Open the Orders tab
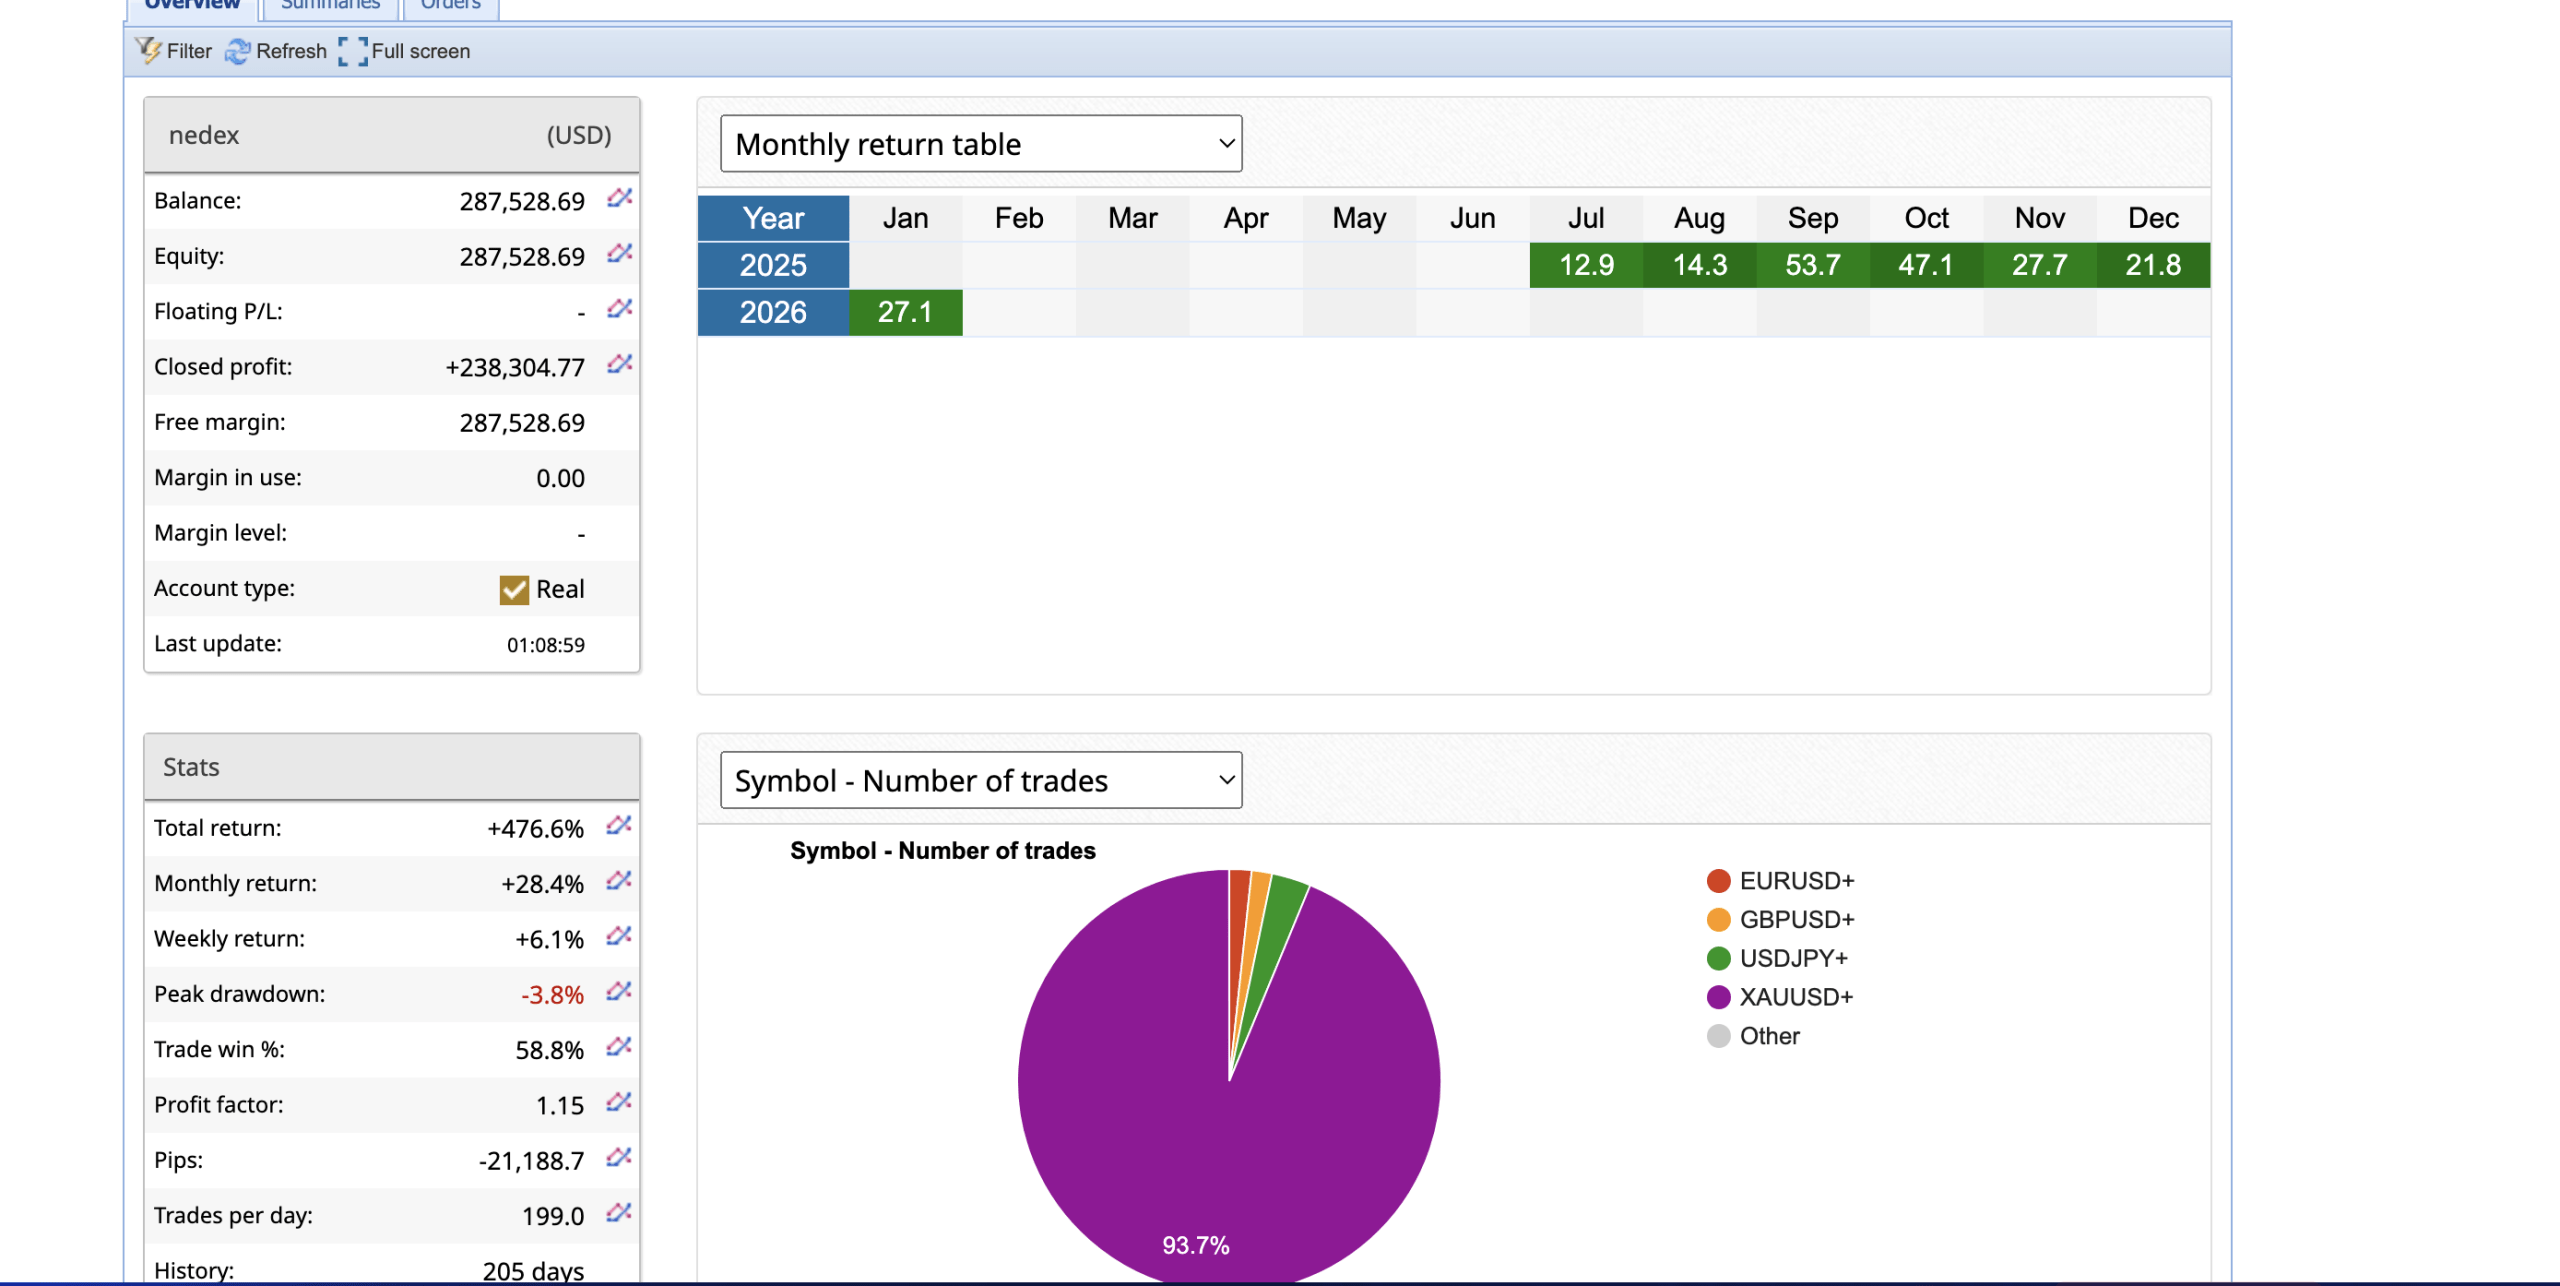The width and height of the screenshot is (2560, 1286). pyautogui.click(x=448, y=5)
